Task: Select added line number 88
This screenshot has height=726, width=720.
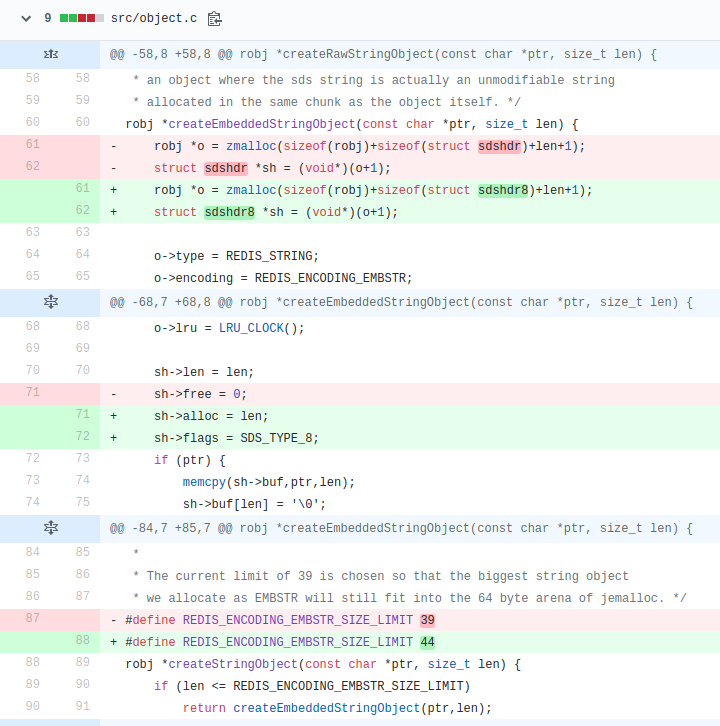Action: (x=81, y=640)
